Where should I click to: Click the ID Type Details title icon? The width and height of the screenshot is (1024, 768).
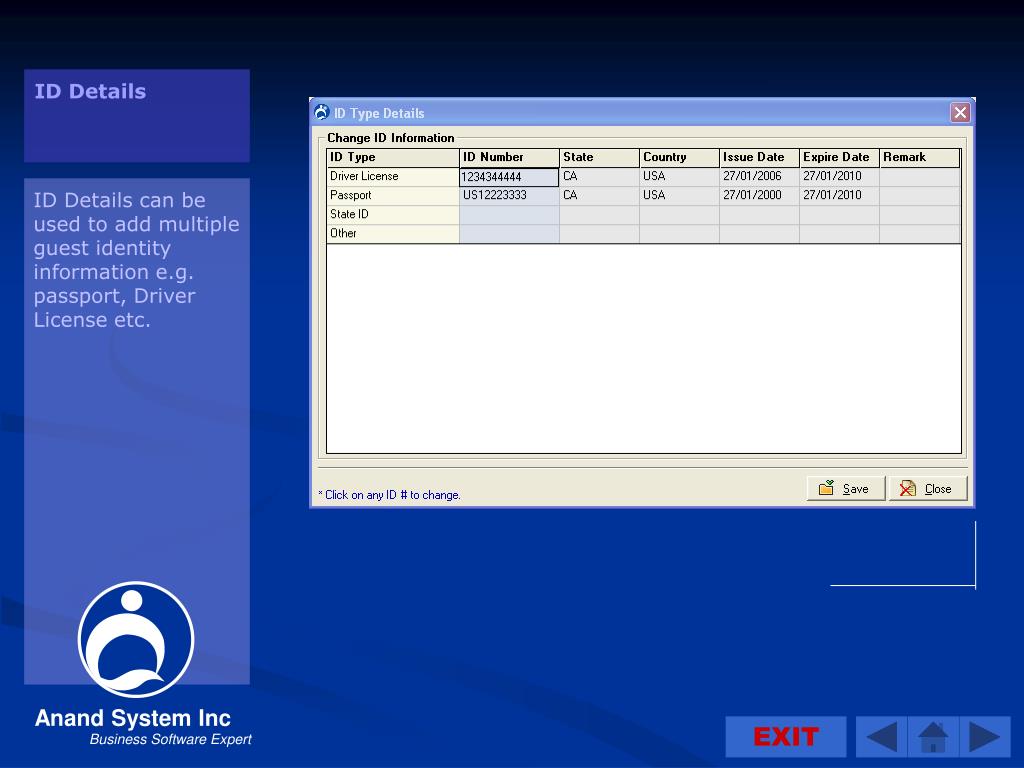pos(321,112)
